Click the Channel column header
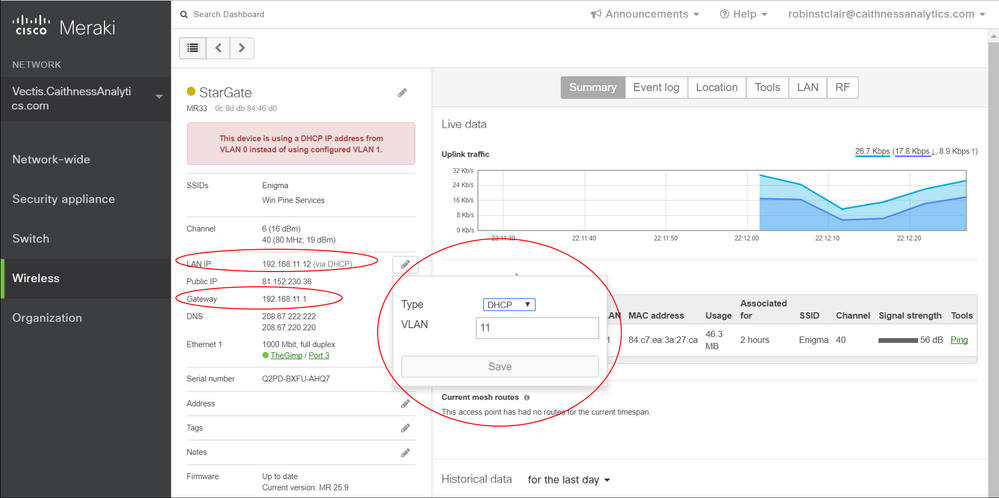 [x=852, y=315]
